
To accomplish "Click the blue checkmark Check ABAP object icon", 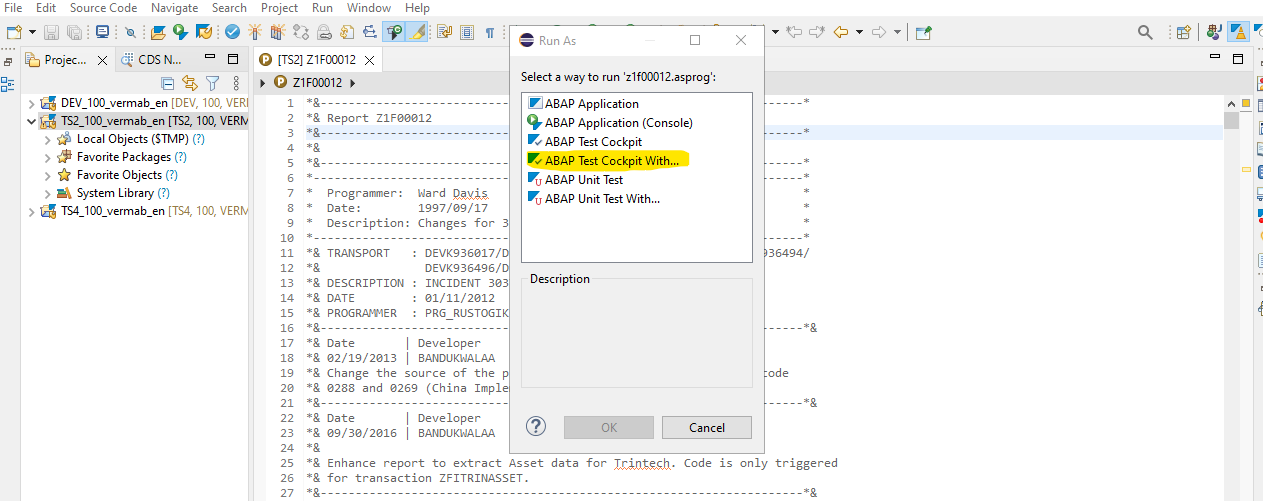I will click(232, 32).
